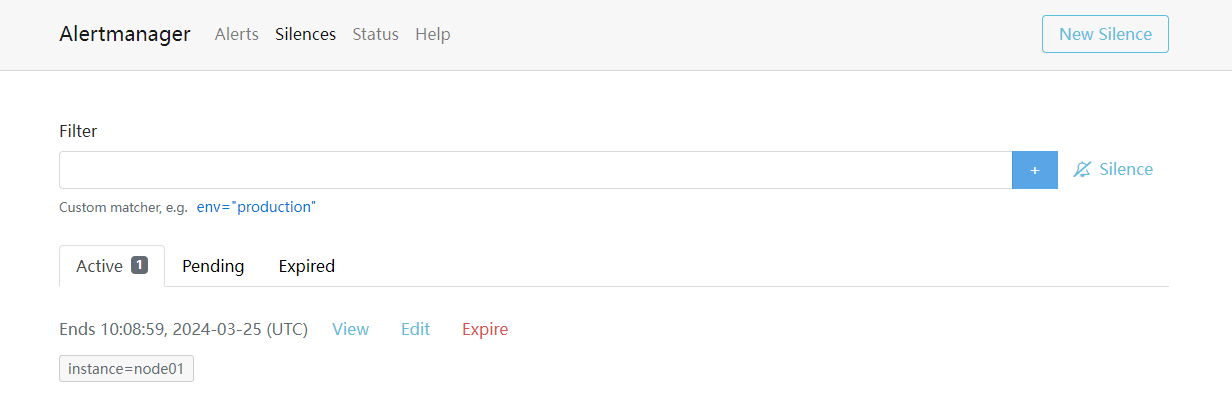Click the instance=node01 matcher label
1232x416 pixels.
126,369
